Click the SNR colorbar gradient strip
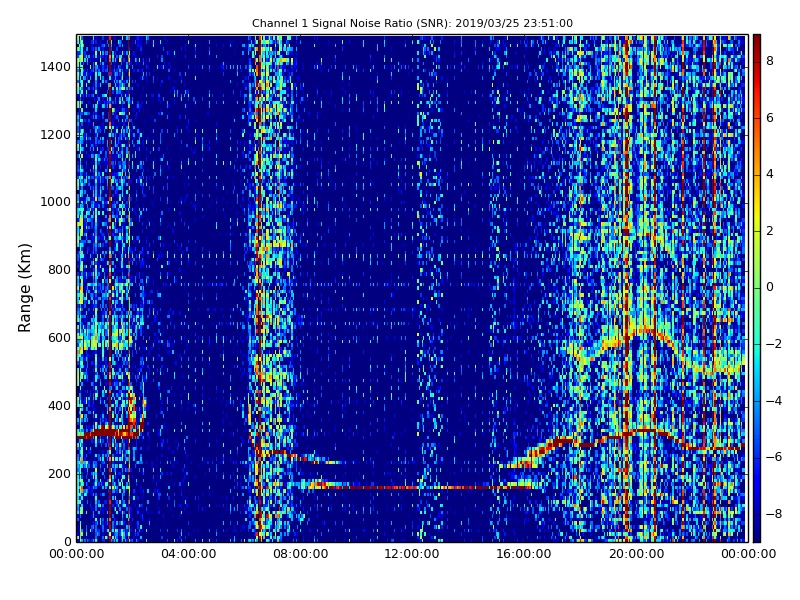 coord(757,288)
